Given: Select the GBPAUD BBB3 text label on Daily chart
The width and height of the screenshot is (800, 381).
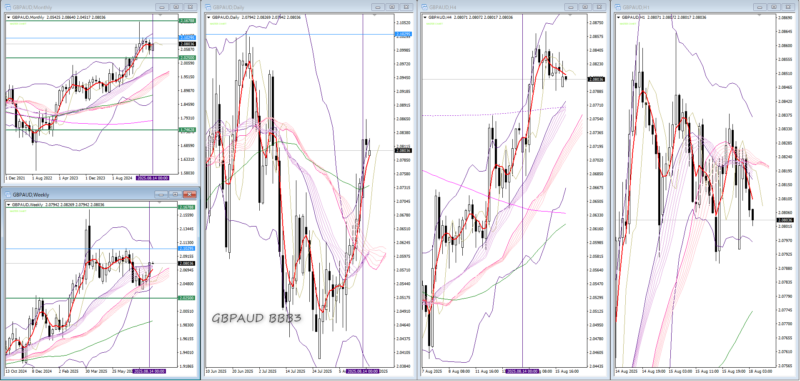Looking at the screenshot, I should [x=257, y=318].
